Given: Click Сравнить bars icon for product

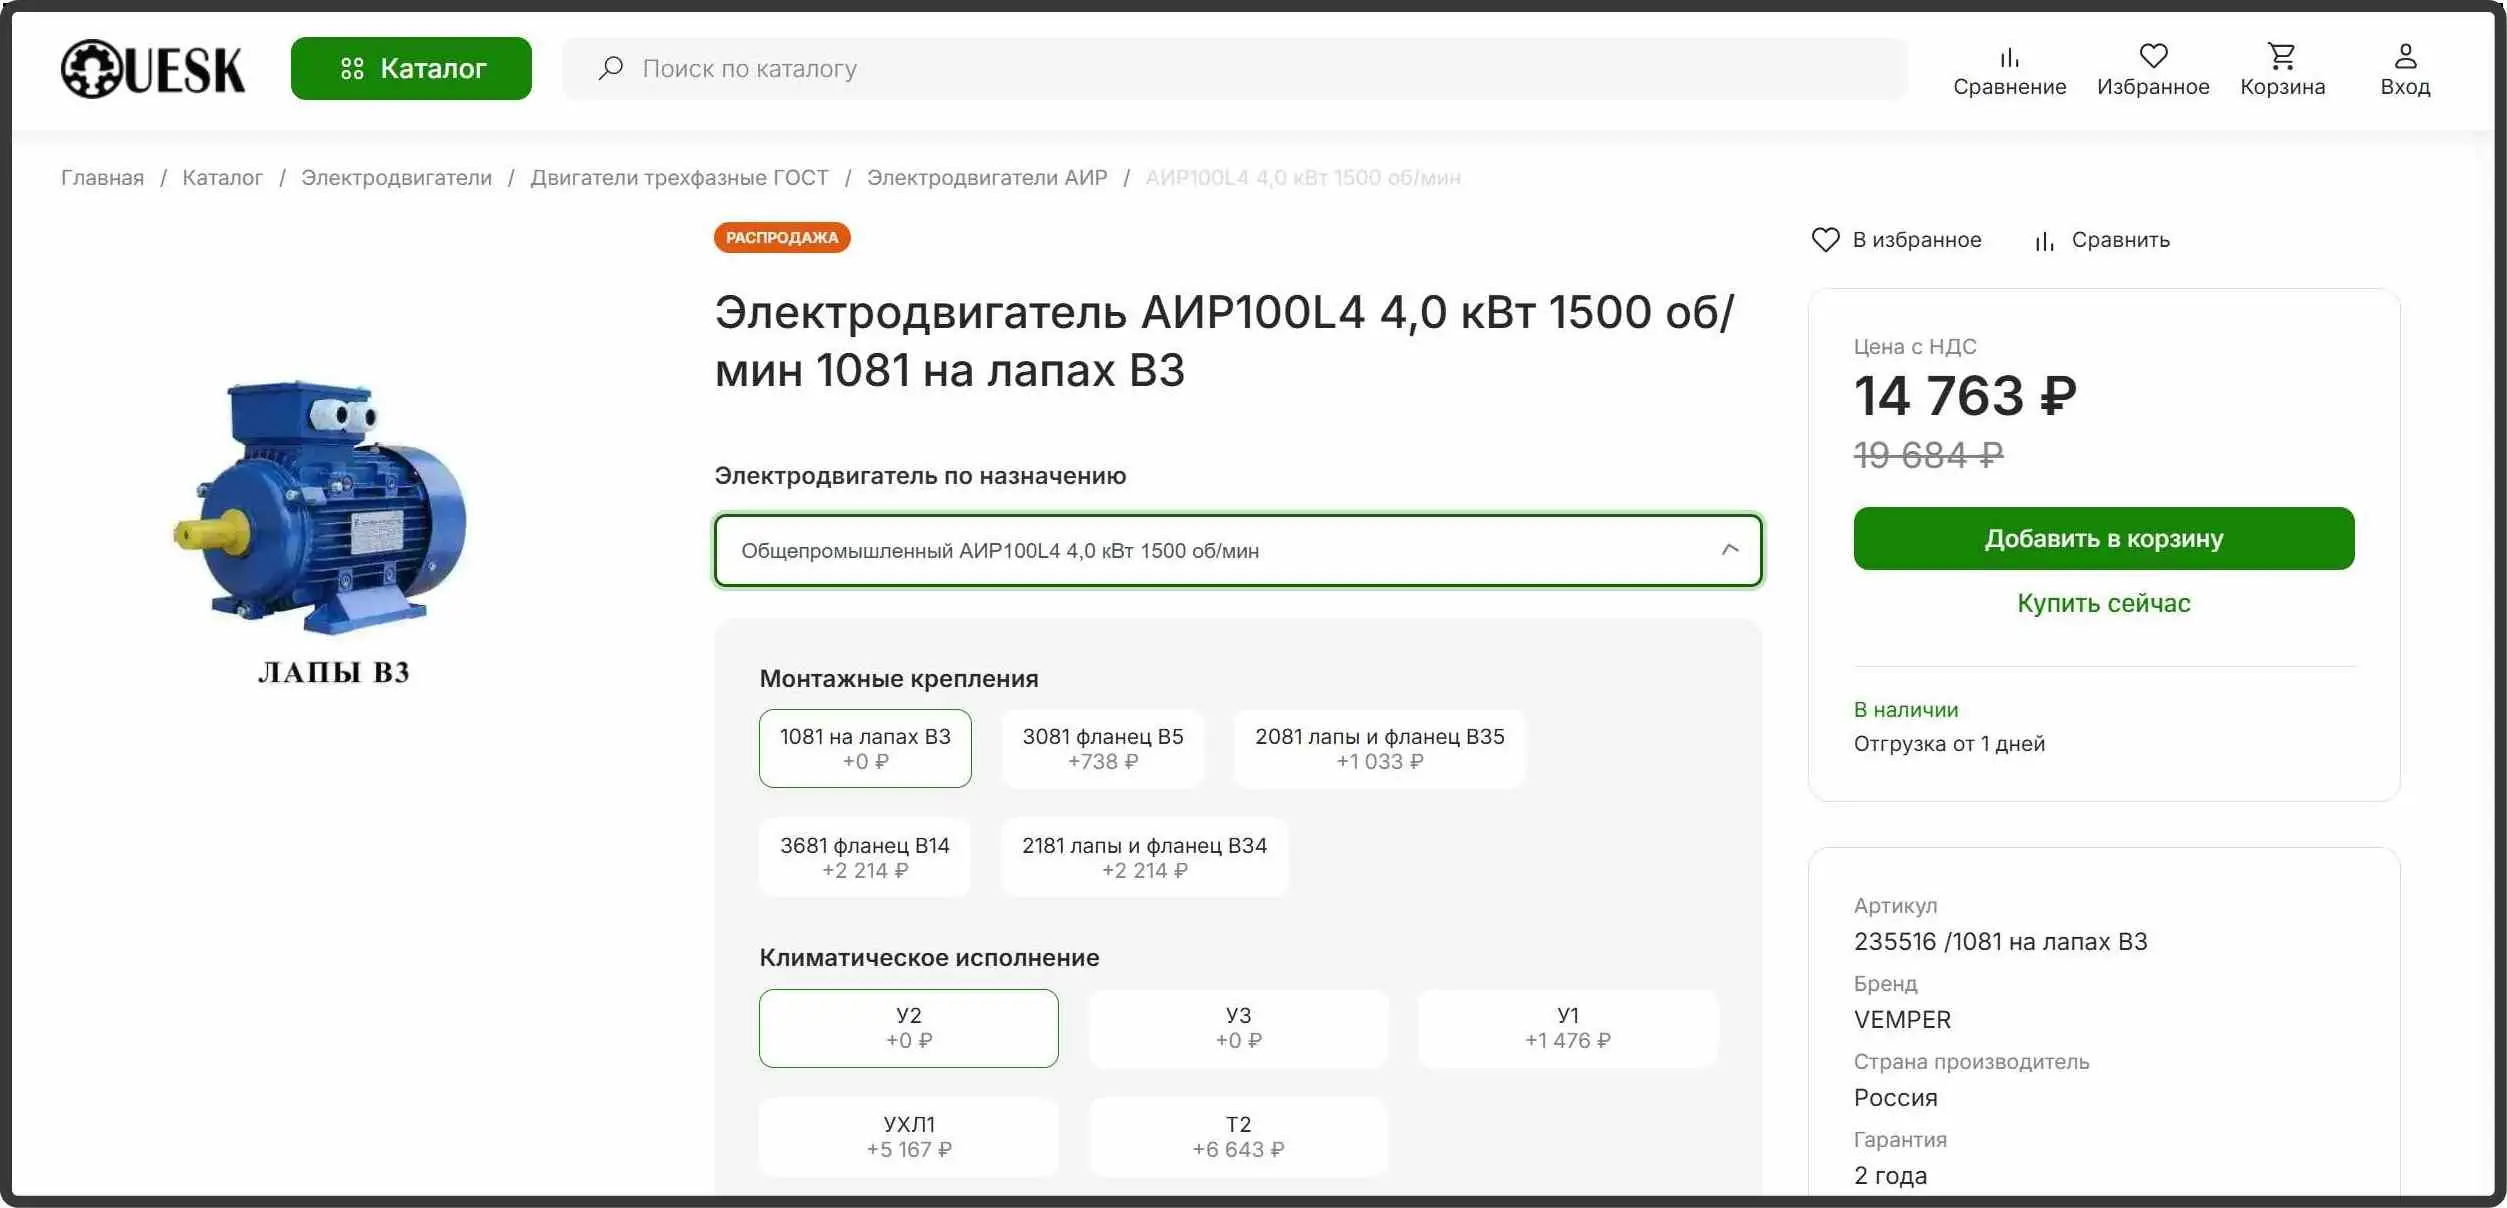Looking at the screenshot, I should pos(2044,241).
